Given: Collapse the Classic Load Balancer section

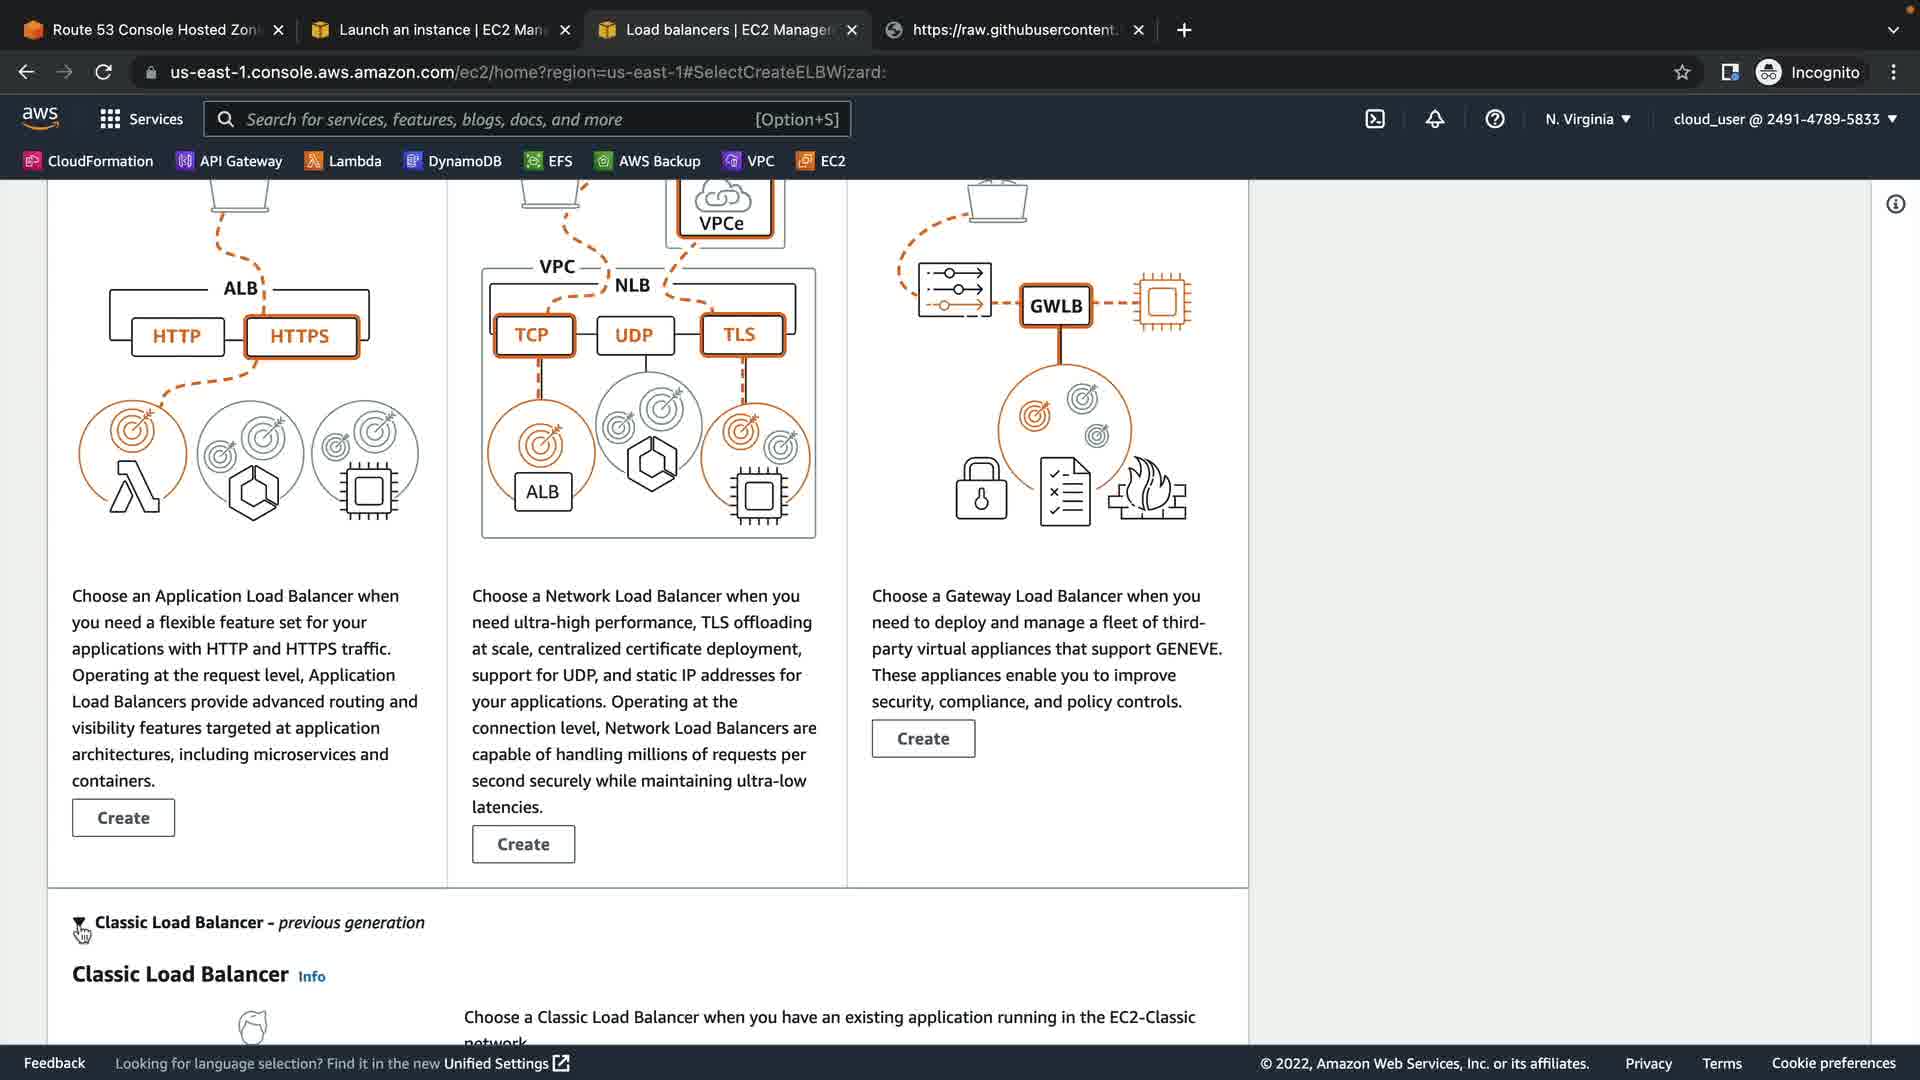Looking at the screenshot, I should (x=79, y=922).
